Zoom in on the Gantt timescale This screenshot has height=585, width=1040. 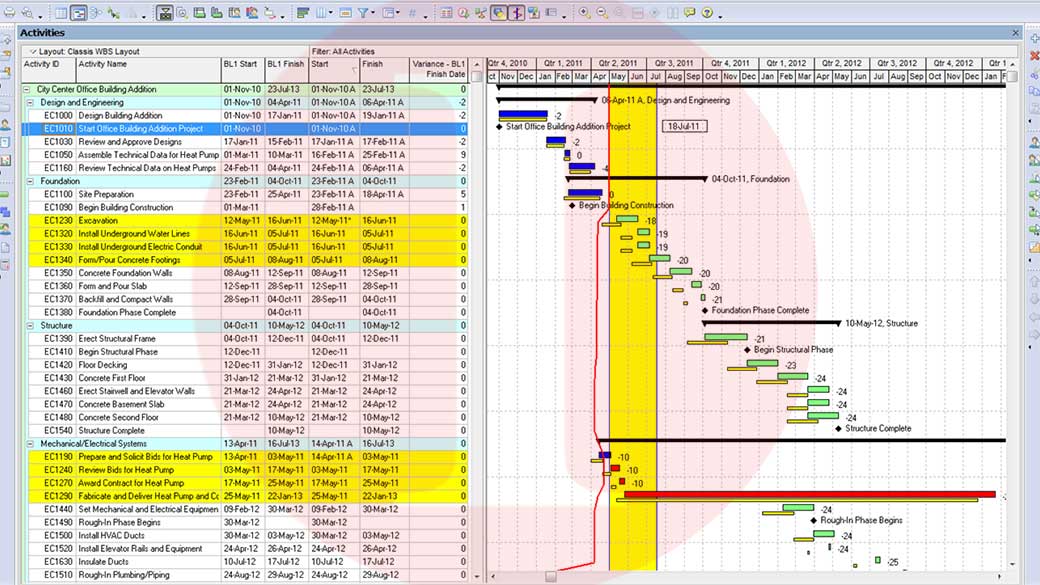584,13
